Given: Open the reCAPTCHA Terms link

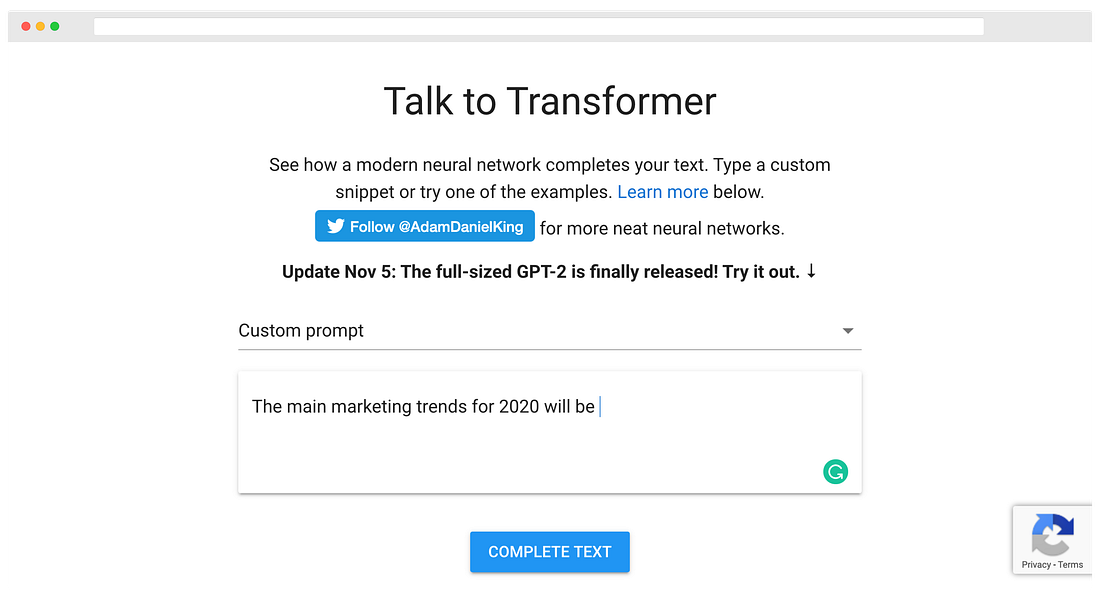Looking at the screenshot, I should pos(1071,565).
